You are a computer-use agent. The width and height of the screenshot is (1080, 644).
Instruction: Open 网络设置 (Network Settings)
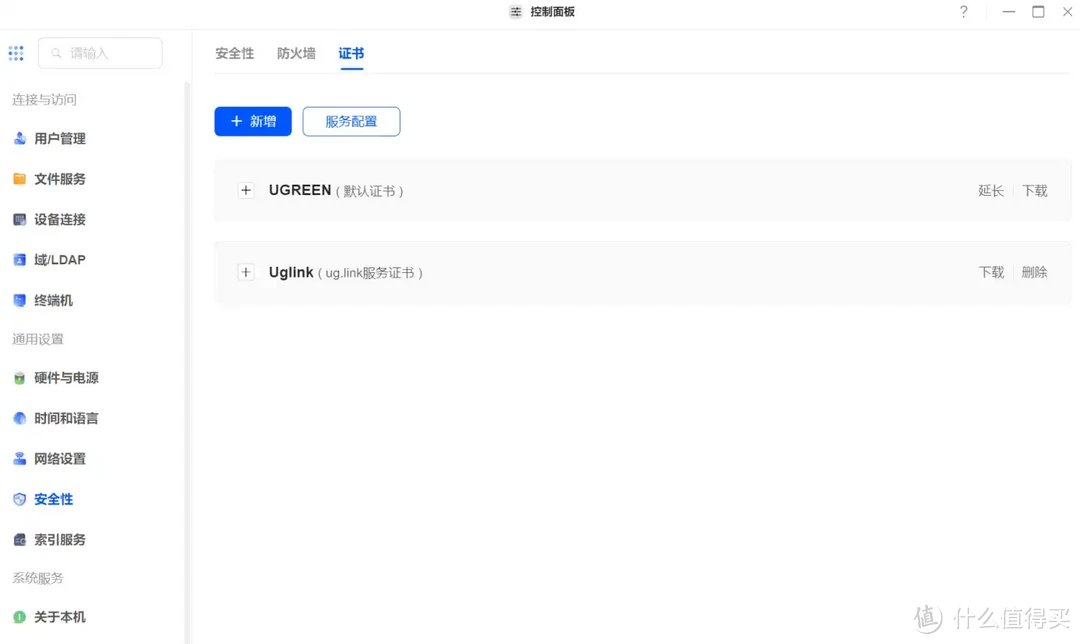[63, 458]
